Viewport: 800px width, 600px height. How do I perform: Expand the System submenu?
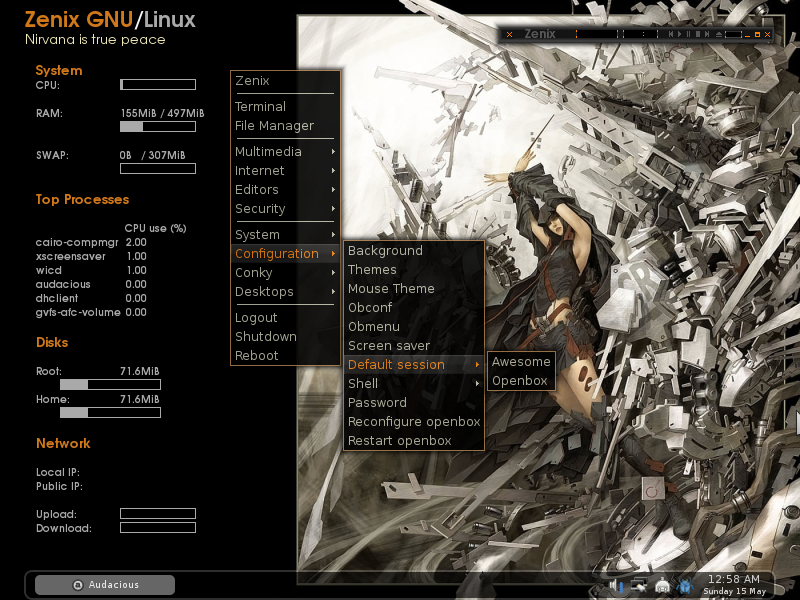tap(285, 235)
